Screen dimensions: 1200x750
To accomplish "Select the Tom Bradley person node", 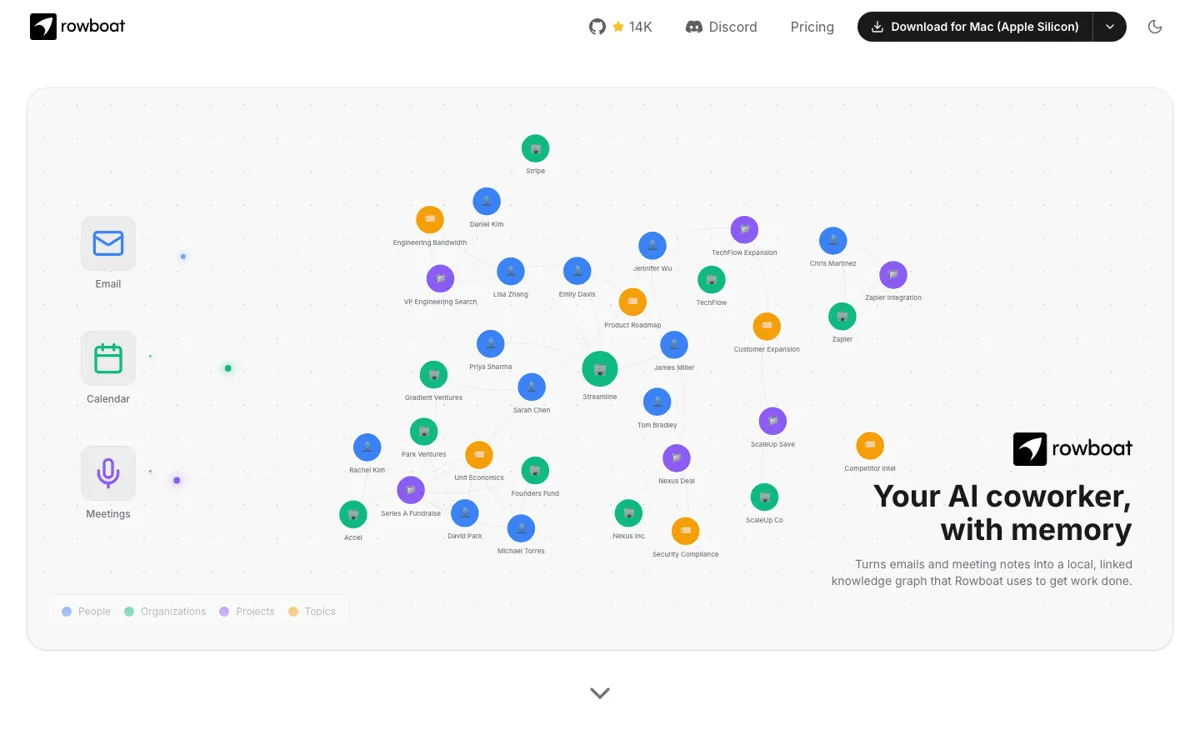I will click(657, 402).
